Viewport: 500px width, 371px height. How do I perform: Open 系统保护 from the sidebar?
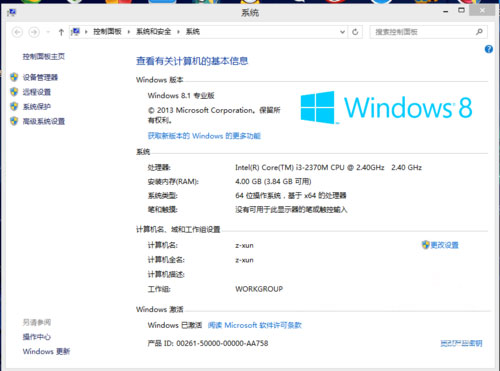tap(37, 107)
